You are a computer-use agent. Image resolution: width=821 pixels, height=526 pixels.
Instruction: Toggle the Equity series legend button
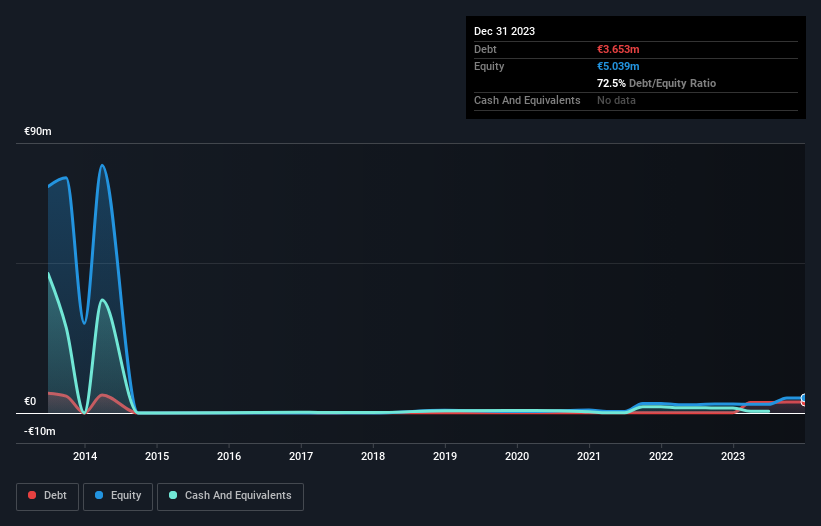118,496
